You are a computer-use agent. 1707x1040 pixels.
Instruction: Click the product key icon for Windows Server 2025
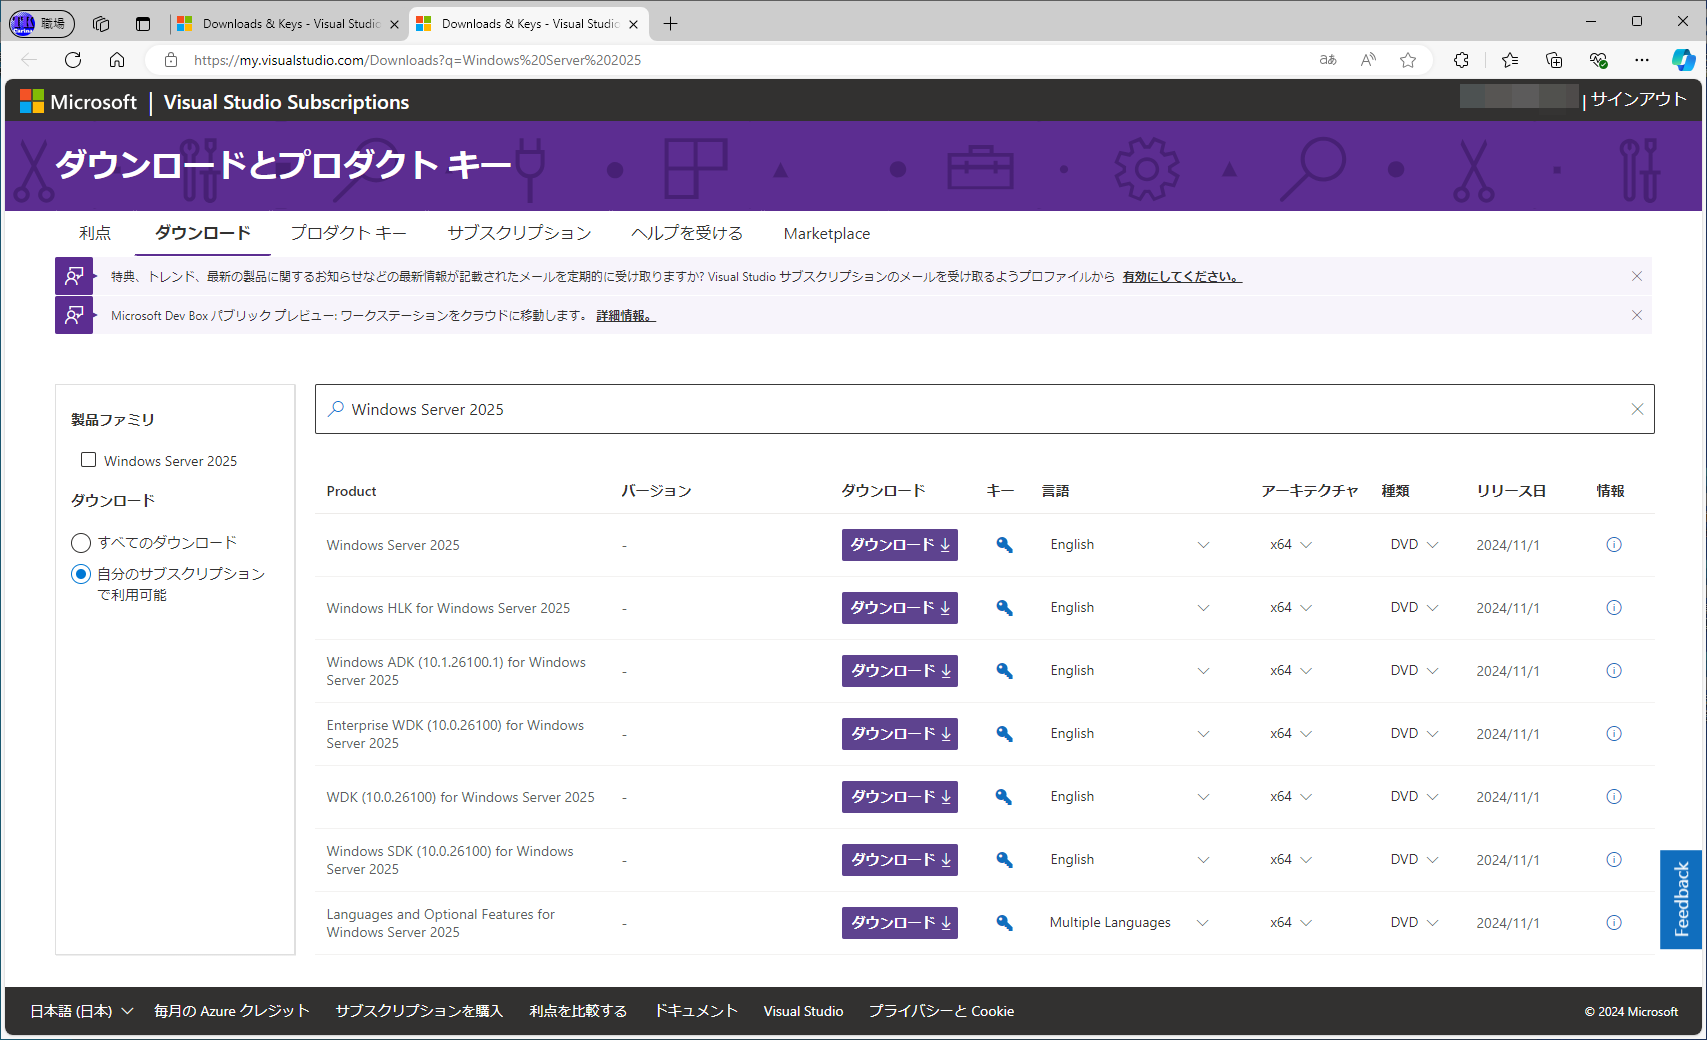pos(1004,545)
